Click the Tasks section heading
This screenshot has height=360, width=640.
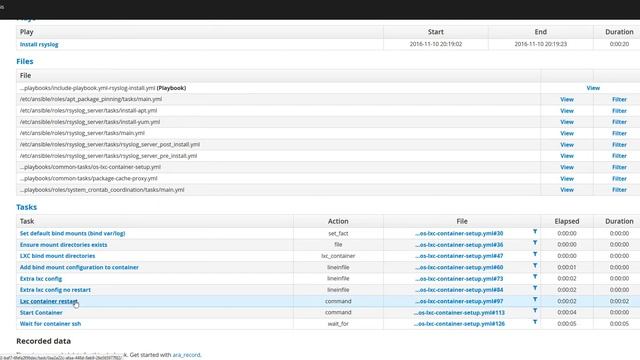tap(27, 207)
